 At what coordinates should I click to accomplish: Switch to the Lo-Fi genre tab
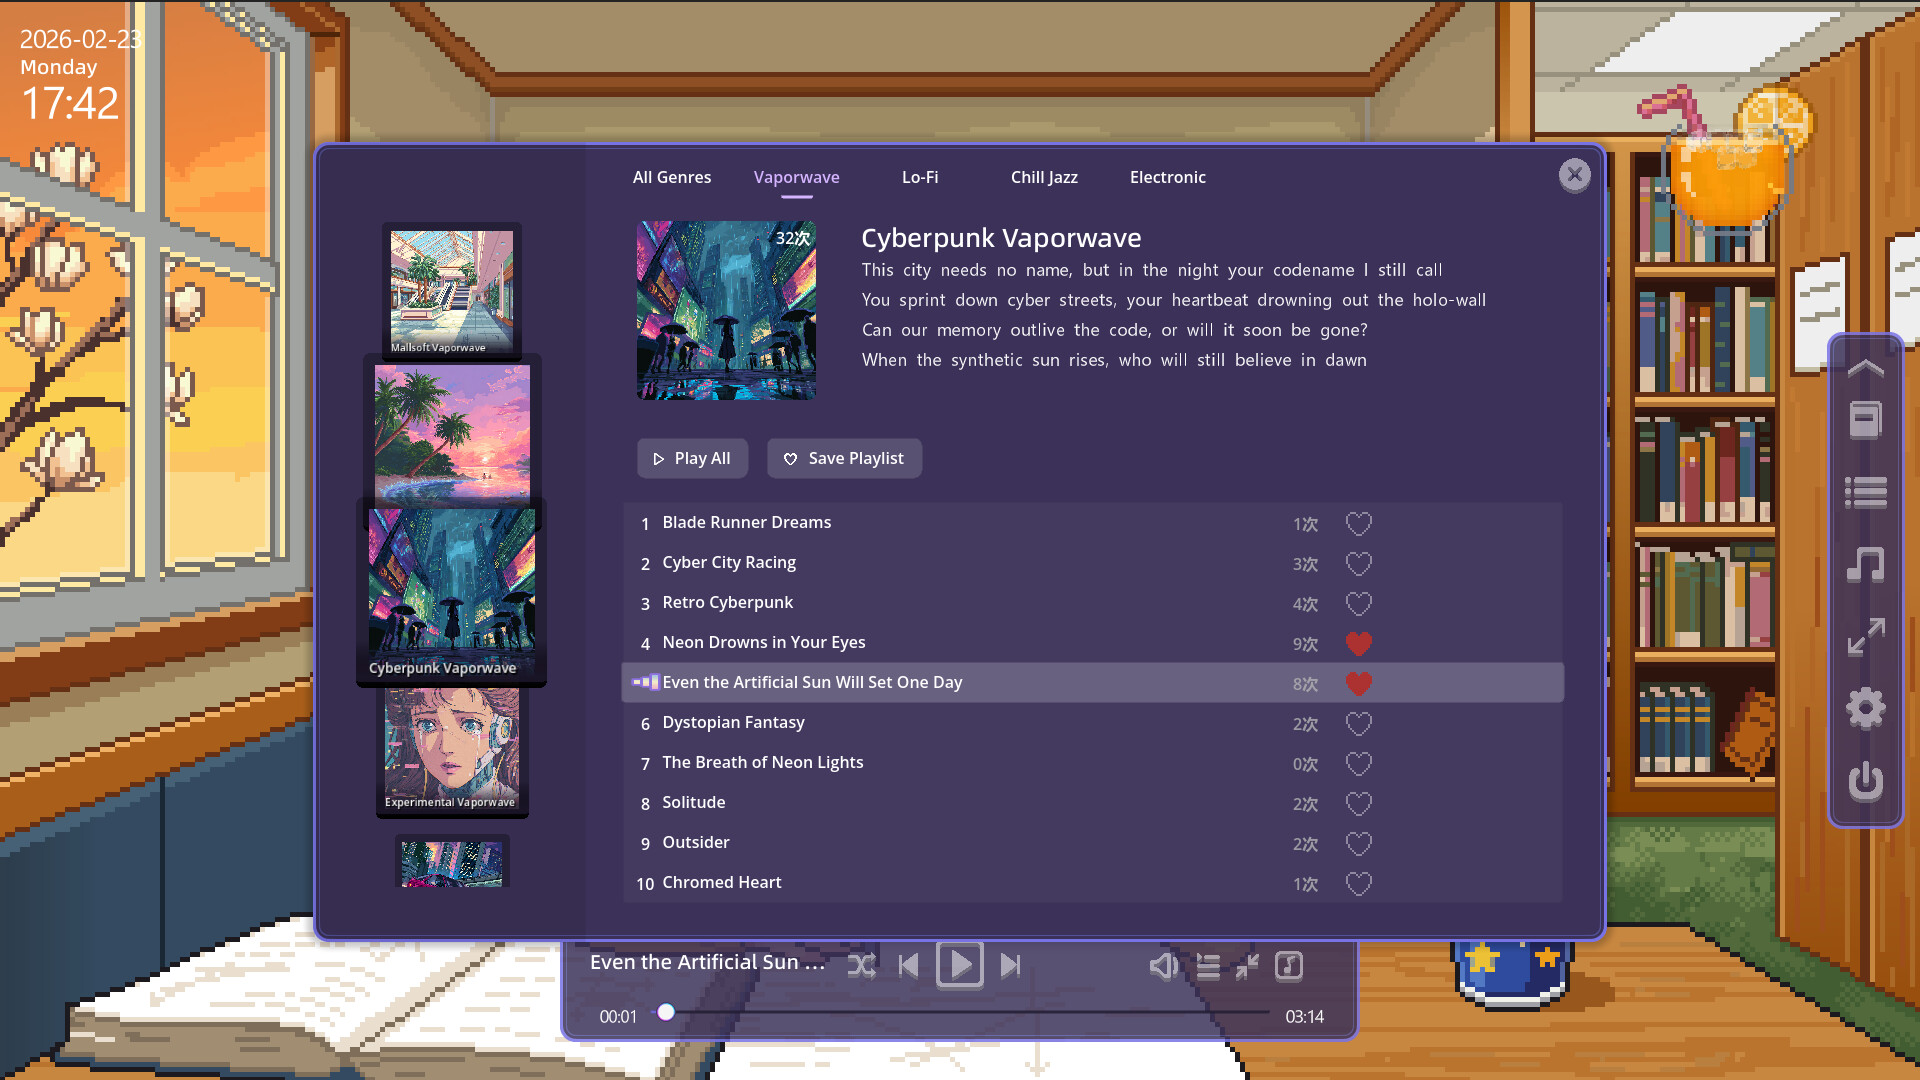[919, 177]
